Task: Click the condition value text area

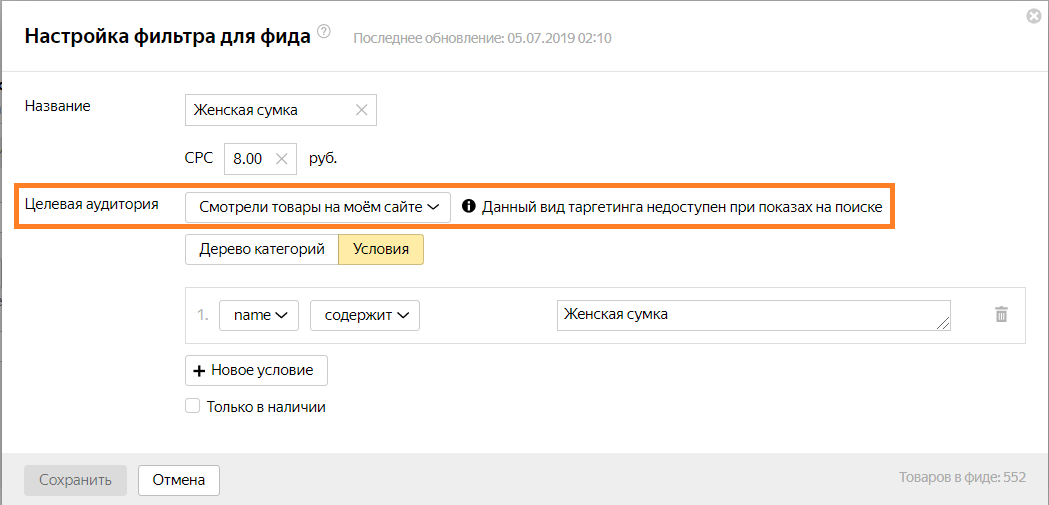Action: pyautogui.click(x=752, y=315)
